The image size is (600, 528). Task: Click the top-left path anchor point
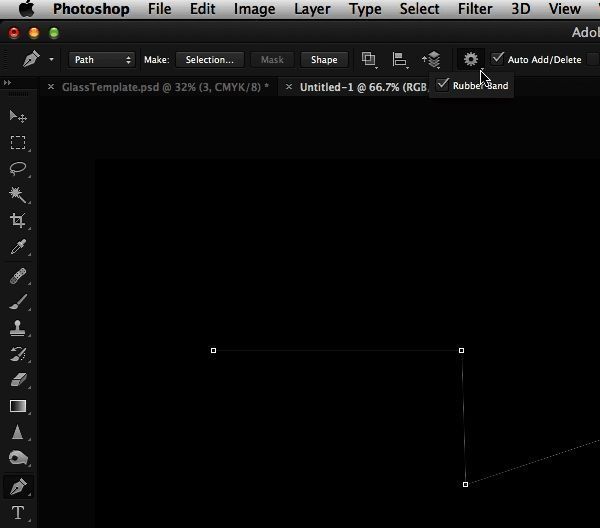point(214,350)
